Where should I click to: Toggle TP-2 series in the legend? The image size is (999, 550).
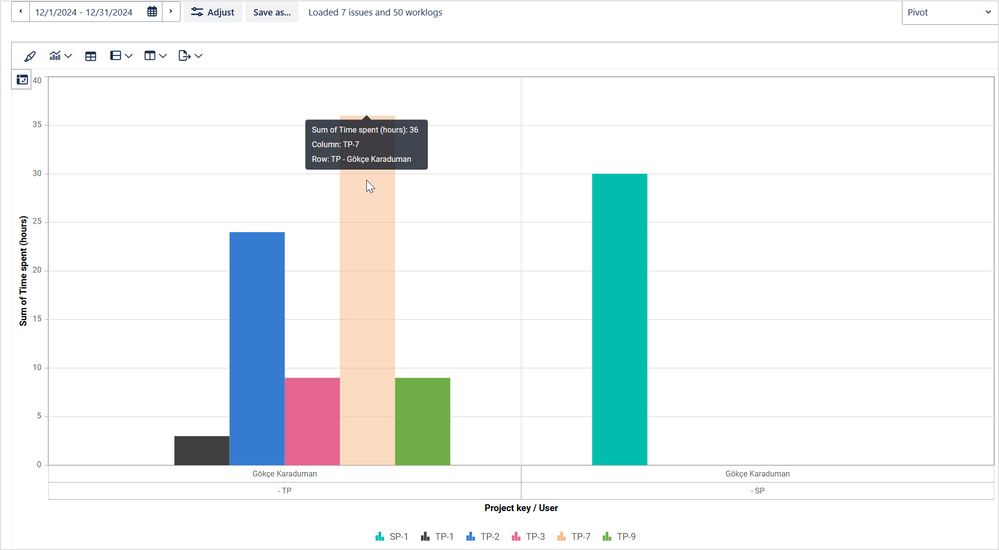pyautogui.click(x=482, y=537)
